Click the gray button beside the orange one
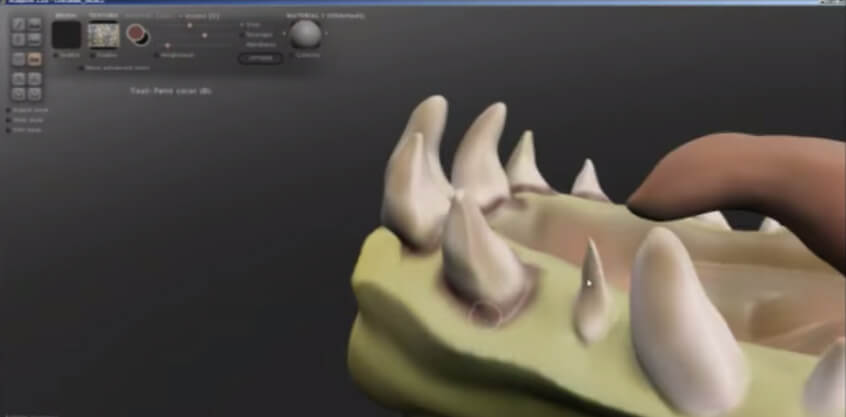The image size is (846, 417). [18, 59]
